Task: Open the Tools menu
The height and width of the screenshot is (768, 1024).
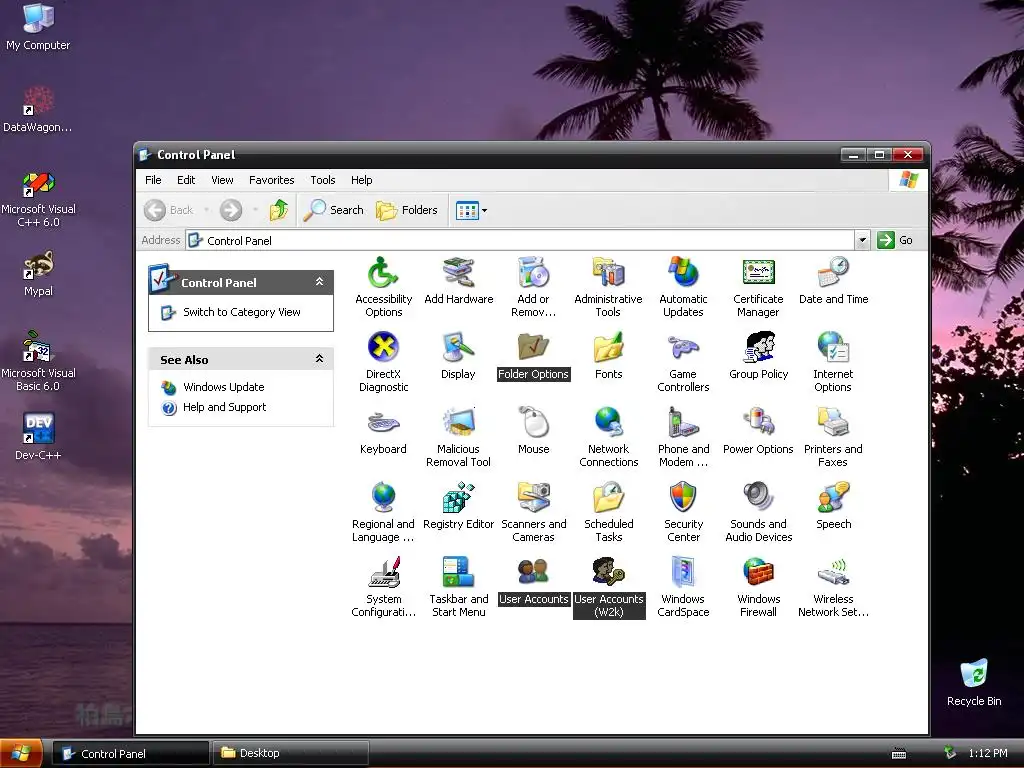Action: click(323, 180)
